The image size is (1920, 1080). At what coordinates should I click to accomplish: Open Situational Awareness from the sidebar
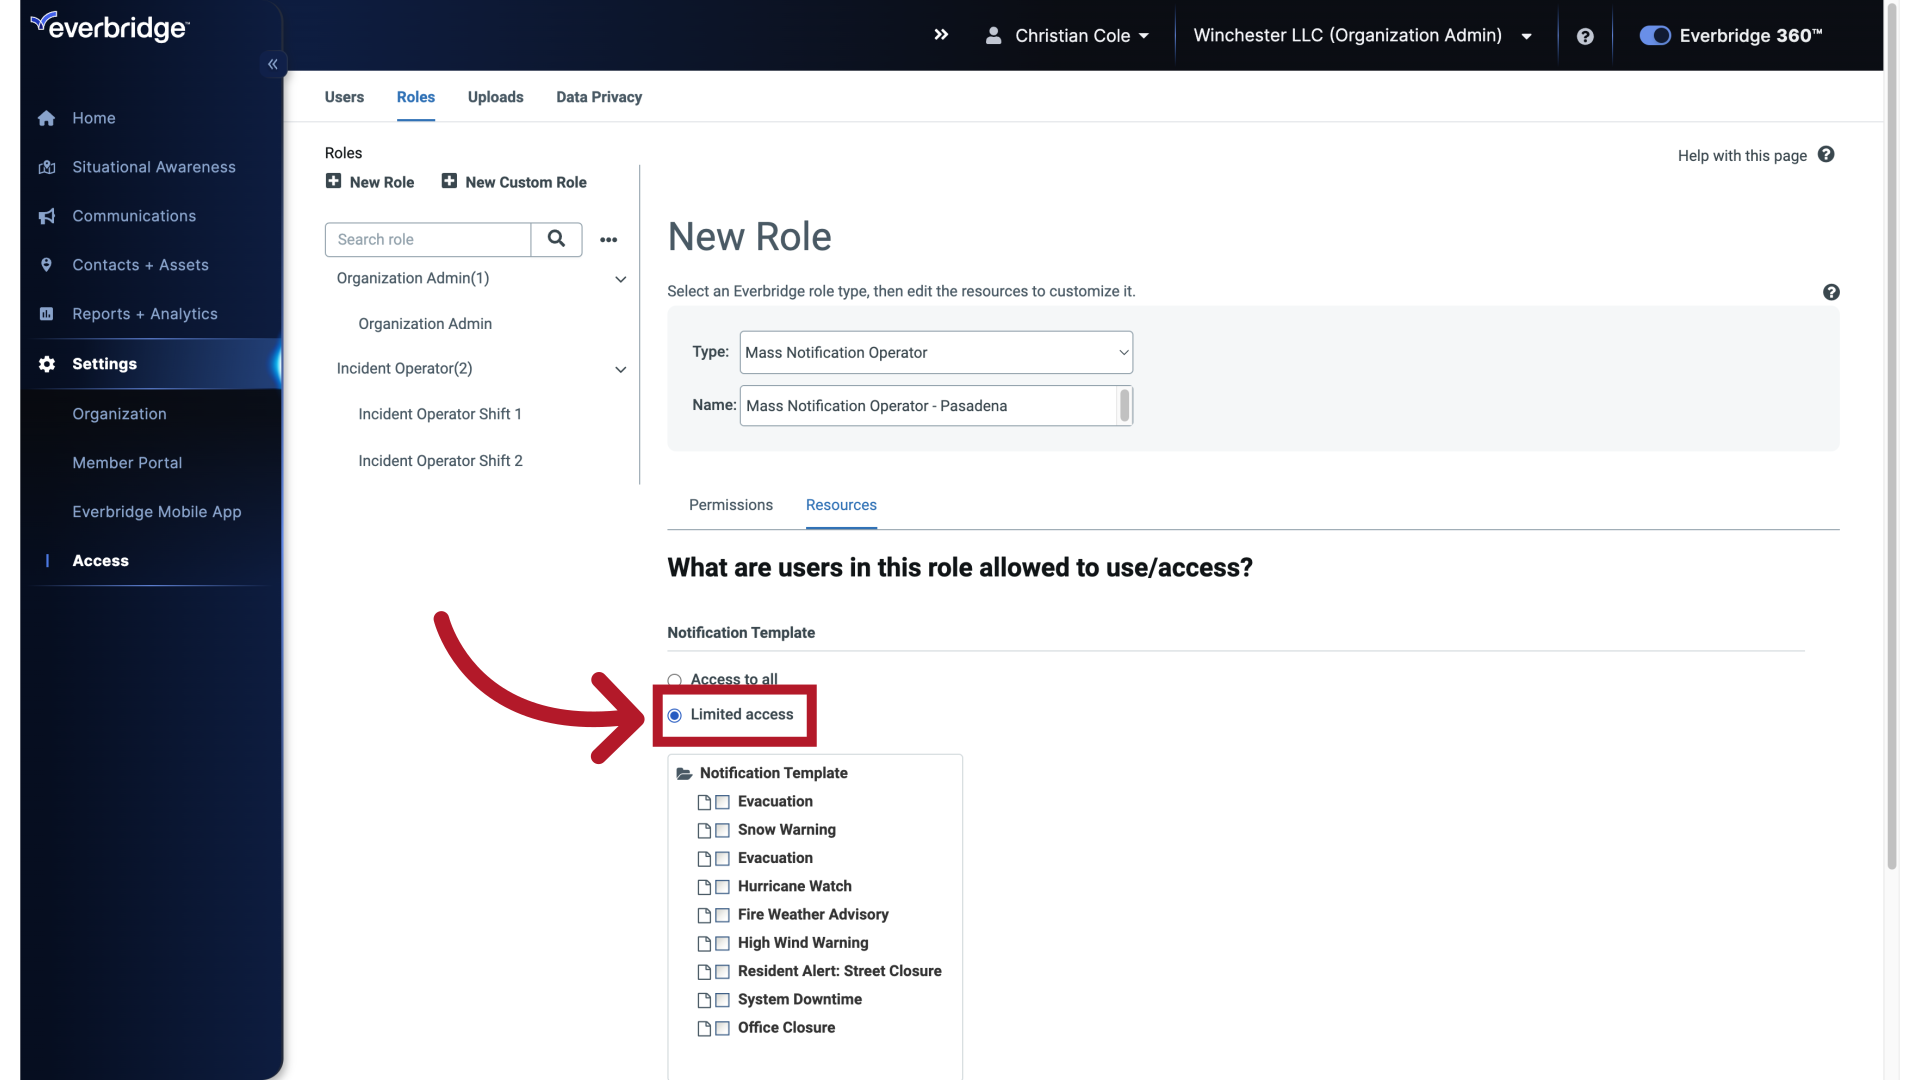point(46,167)
